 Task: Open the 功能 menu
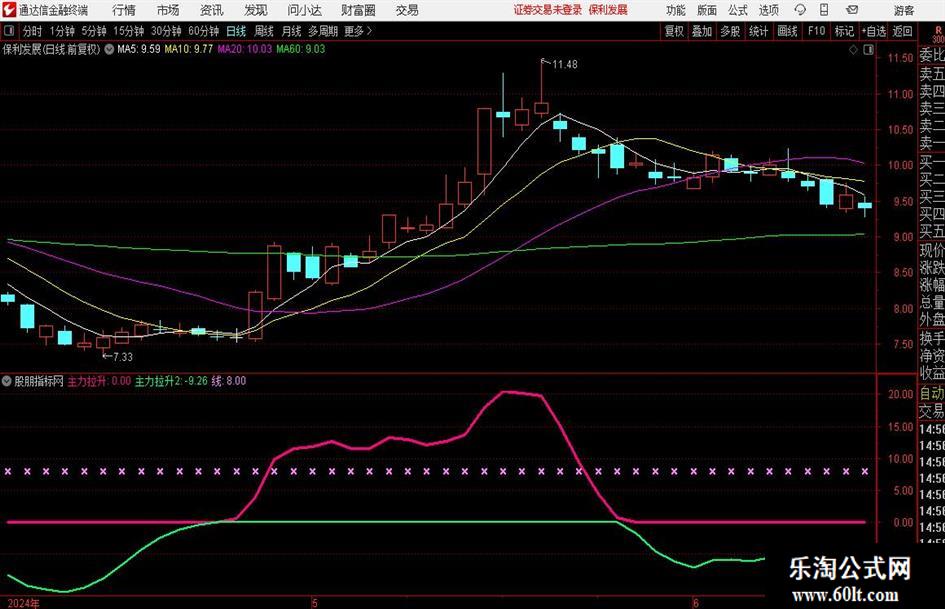[x=676, y=10]
